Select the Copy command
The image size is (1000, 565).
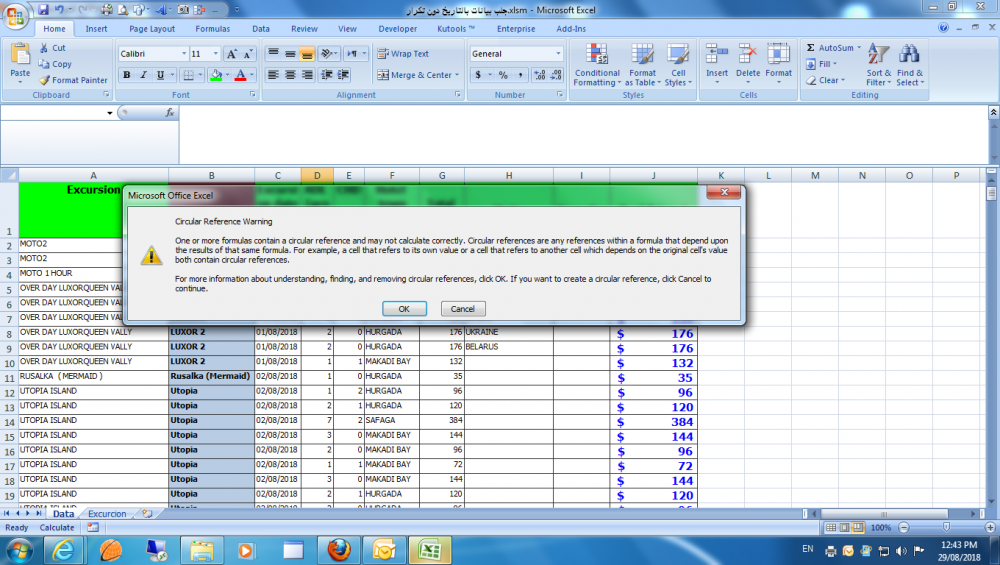[55, 64]
